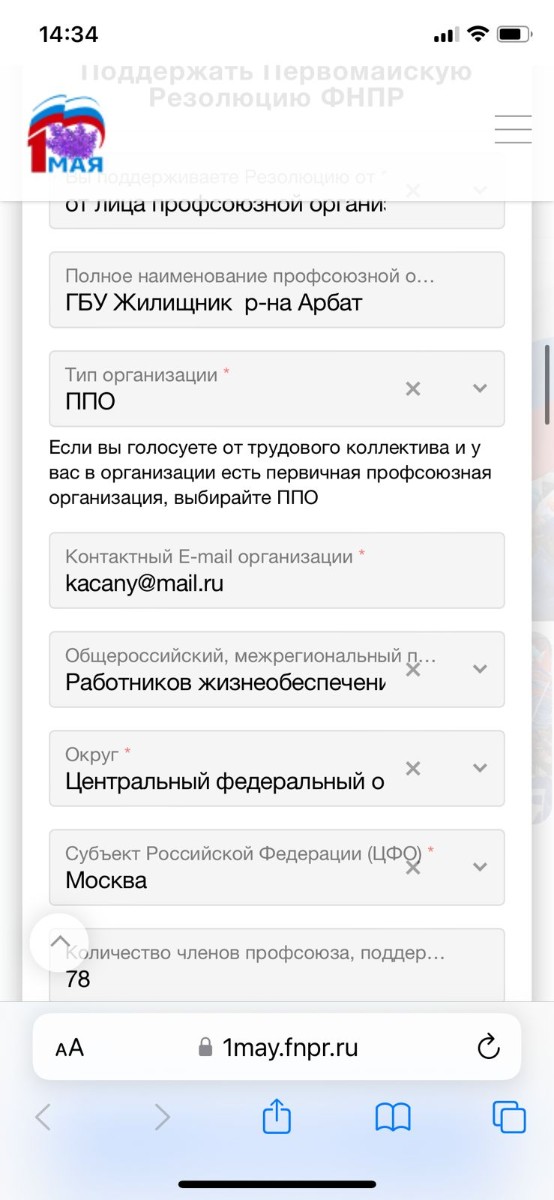Go forward with Safari forward arrow
Viewport: 554px width, 1200px height.
[162, 1117]
